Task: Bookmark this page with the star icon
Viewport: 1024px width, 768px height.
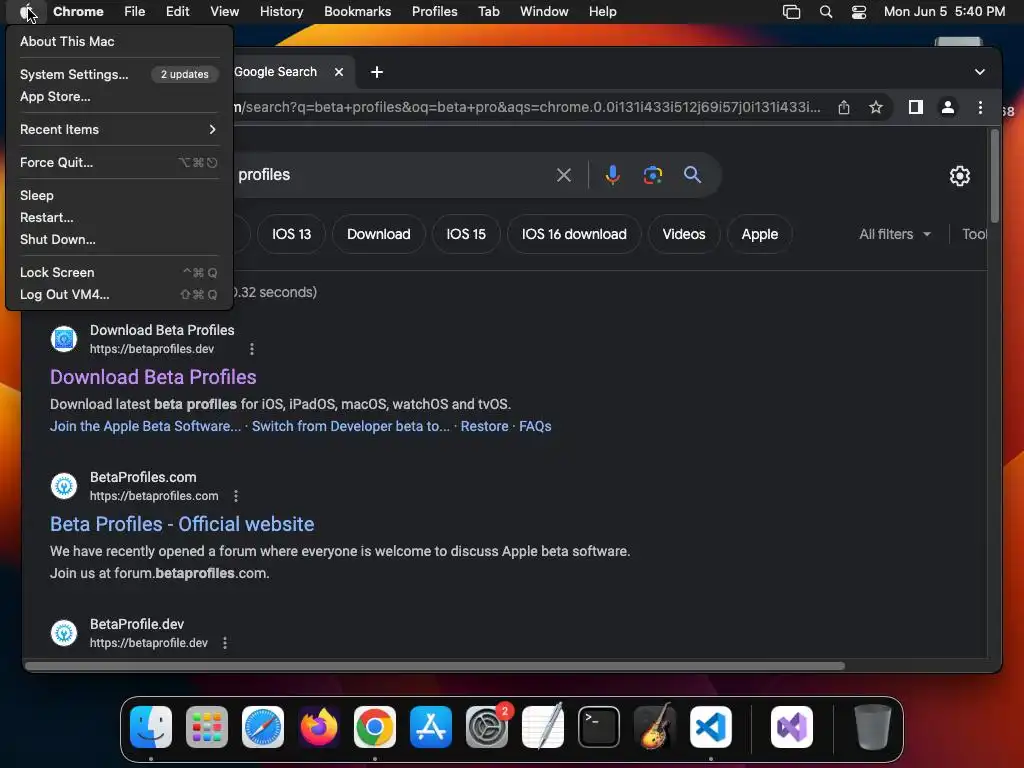Action: (876, 107)
